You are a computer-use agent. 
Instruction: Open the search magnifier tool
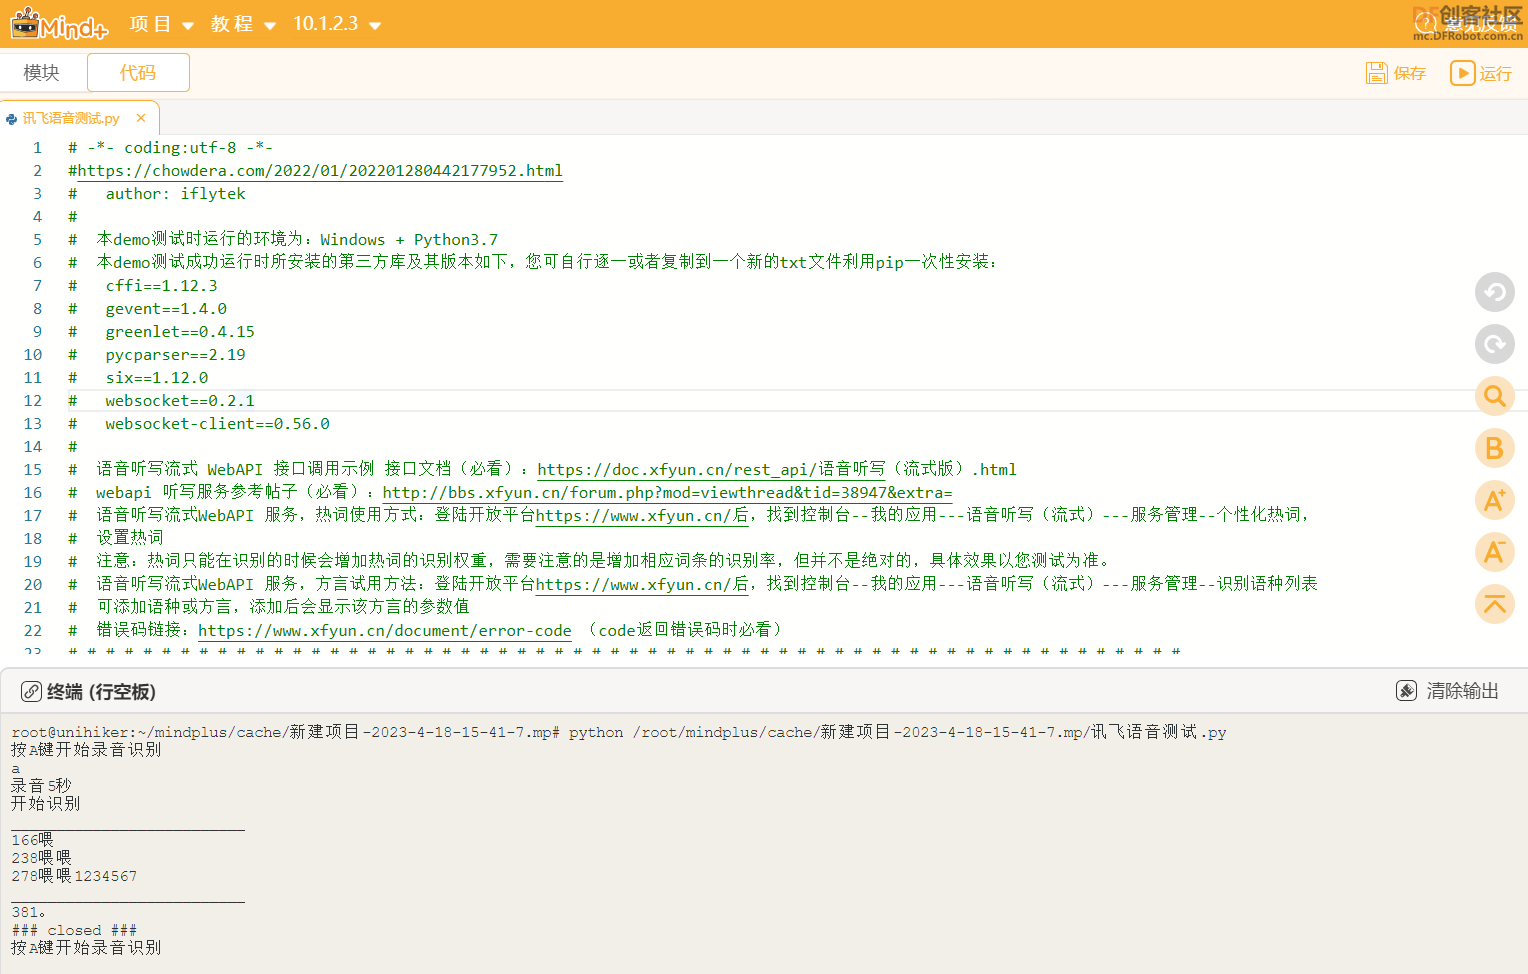[x=1495, y=396]
